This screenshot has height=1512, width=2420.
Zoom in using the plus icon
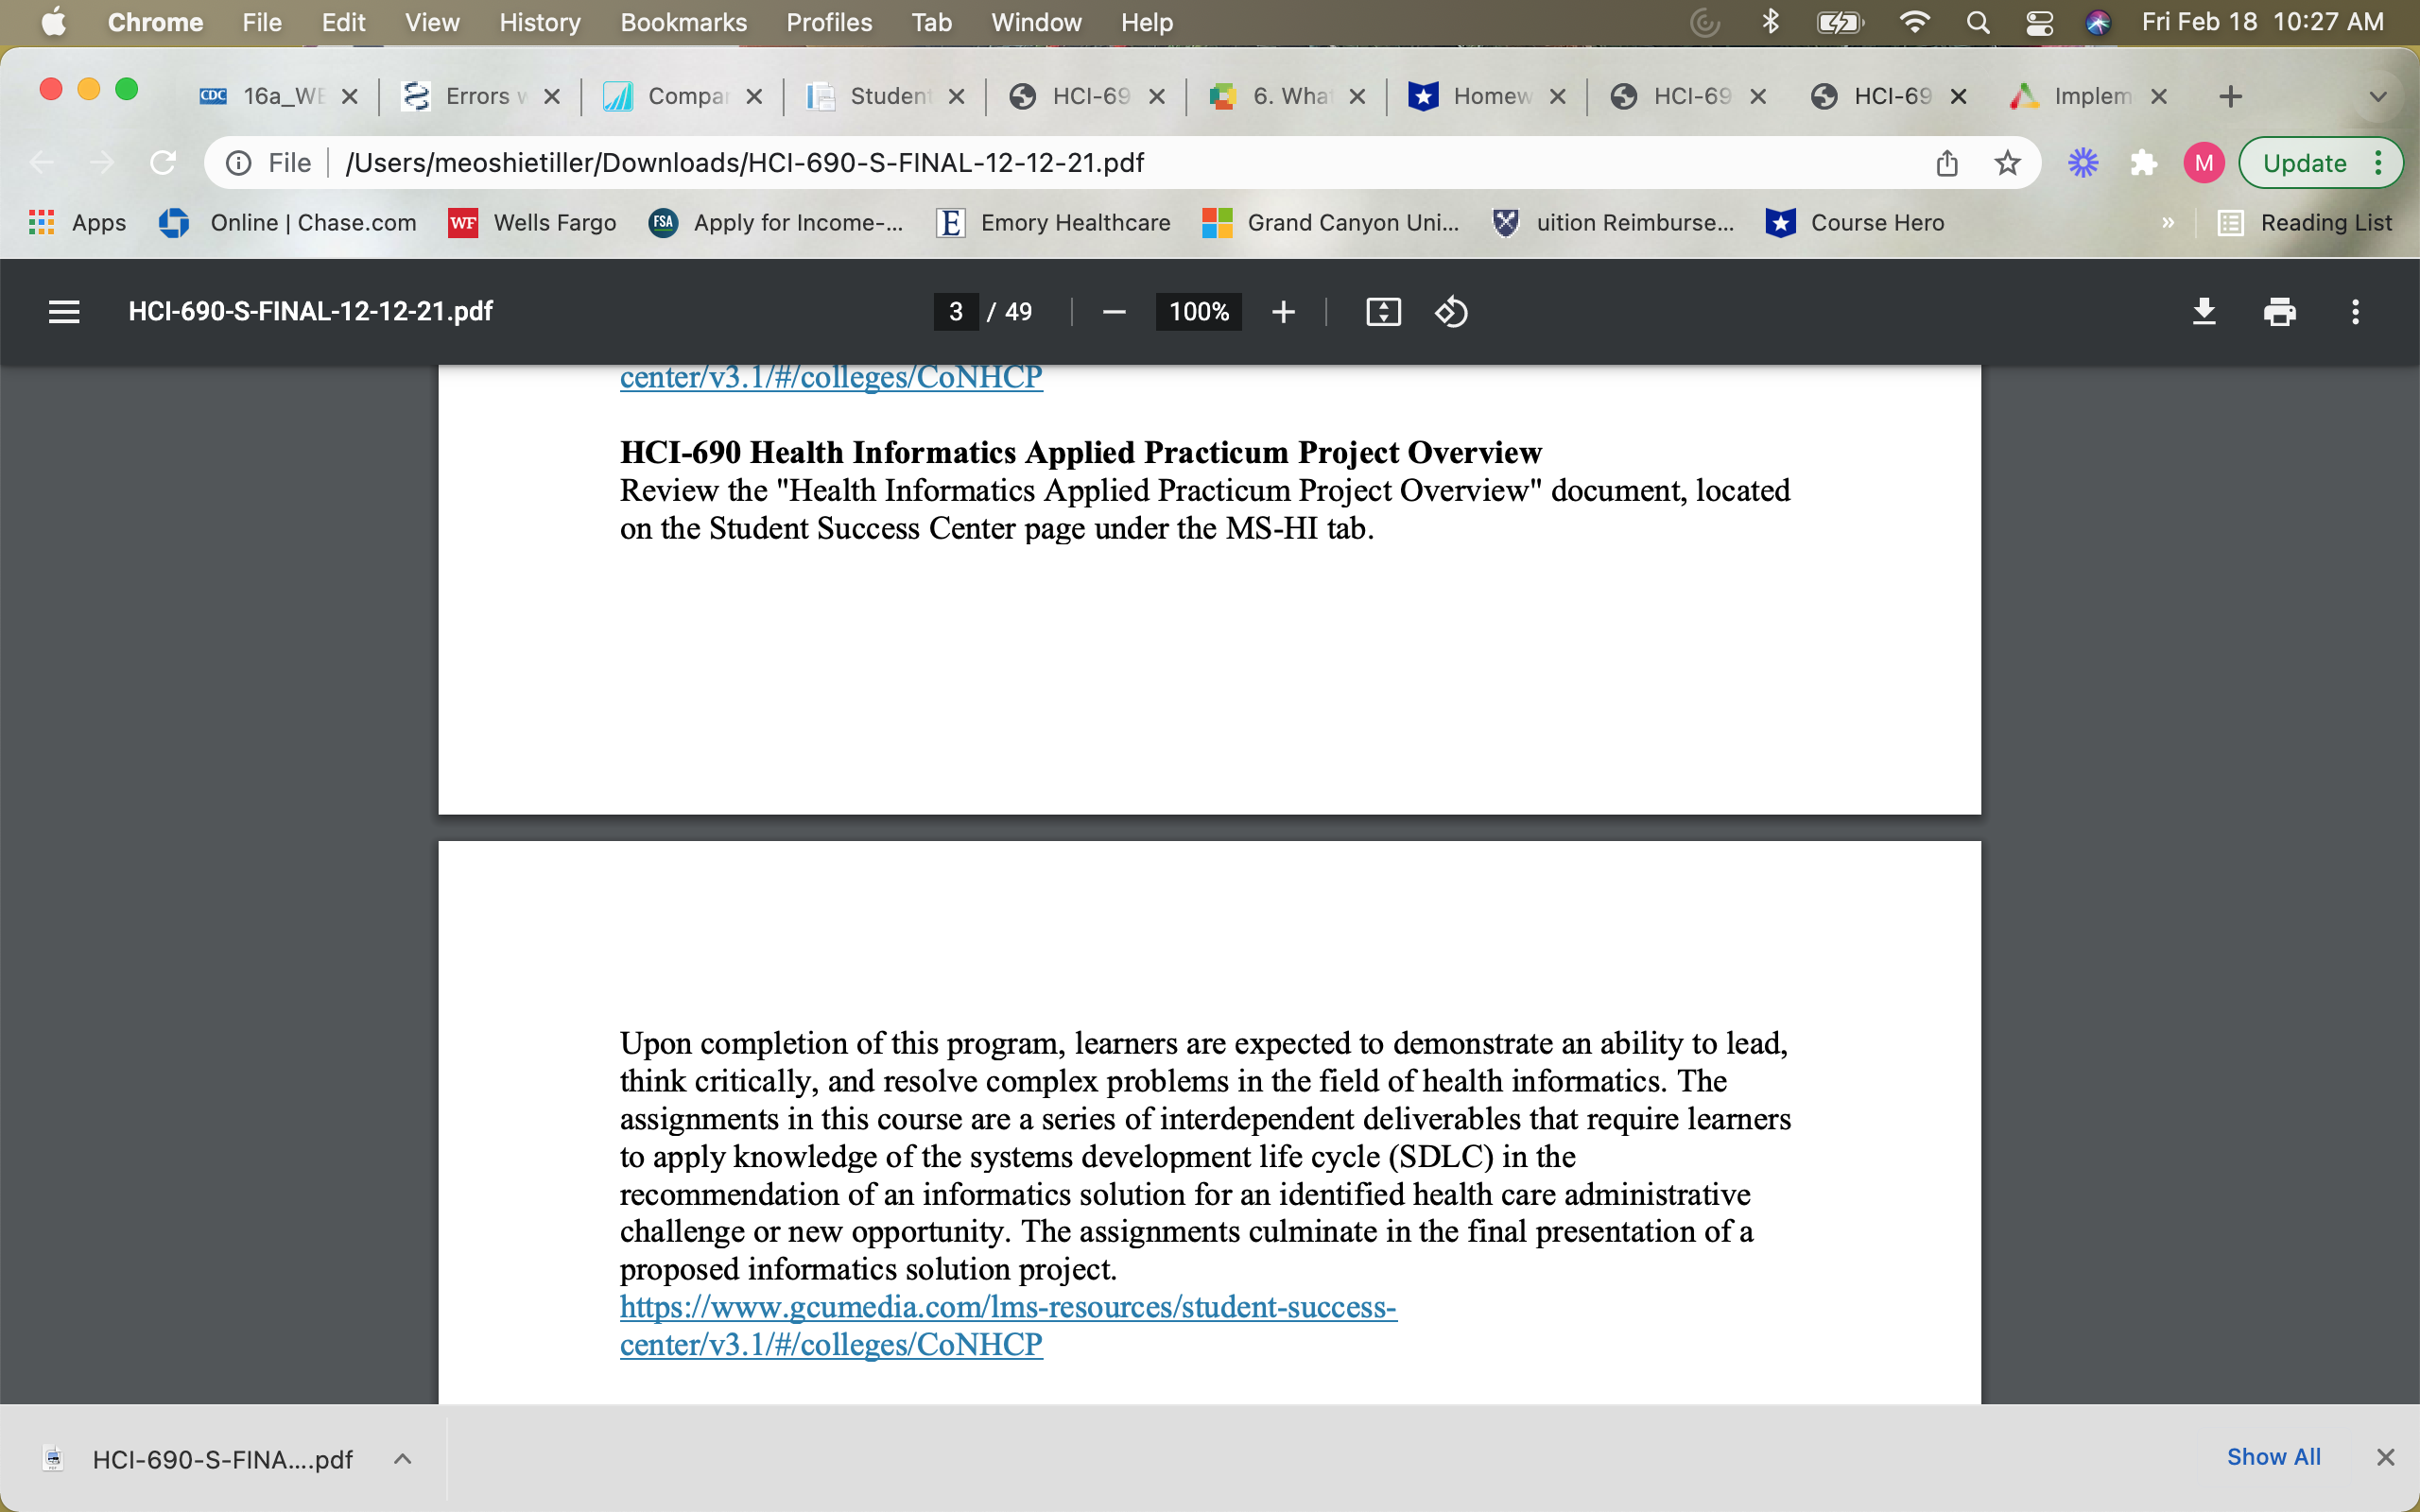[x=1283, y=312]
